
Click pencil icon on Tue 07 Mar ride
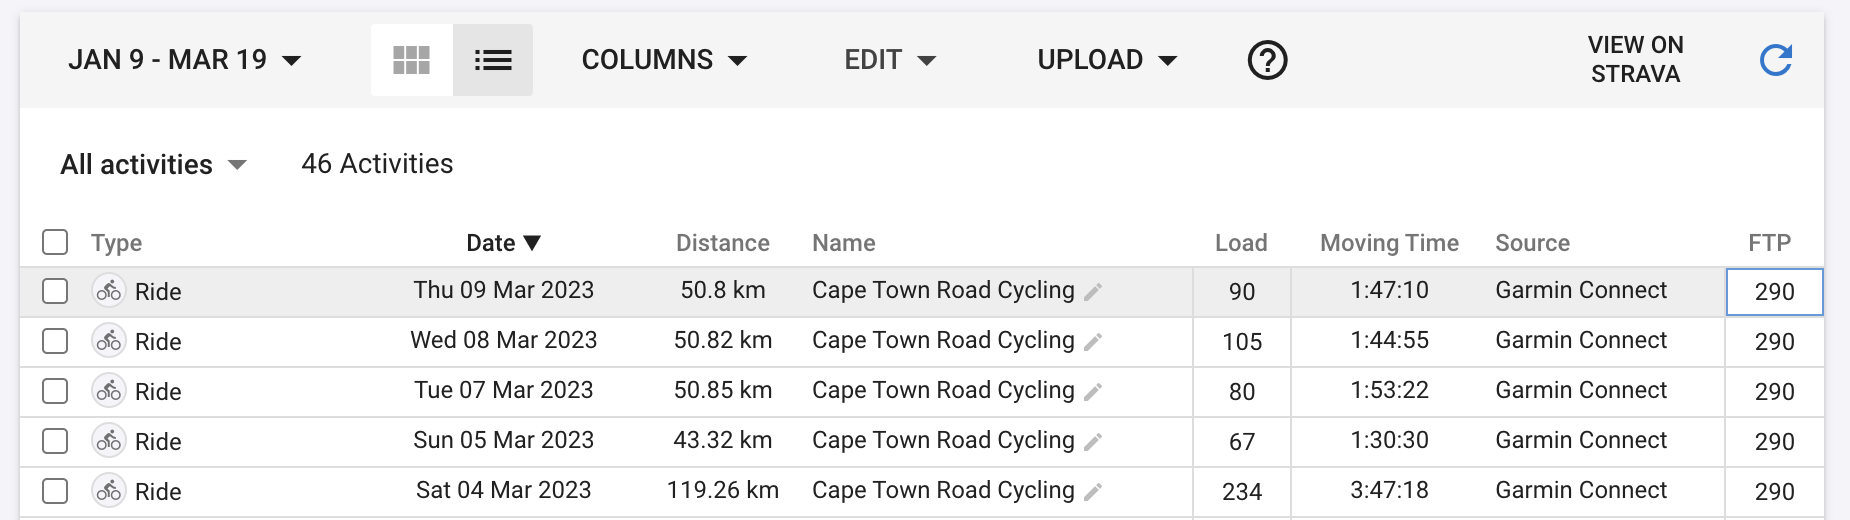(1093, 392)
